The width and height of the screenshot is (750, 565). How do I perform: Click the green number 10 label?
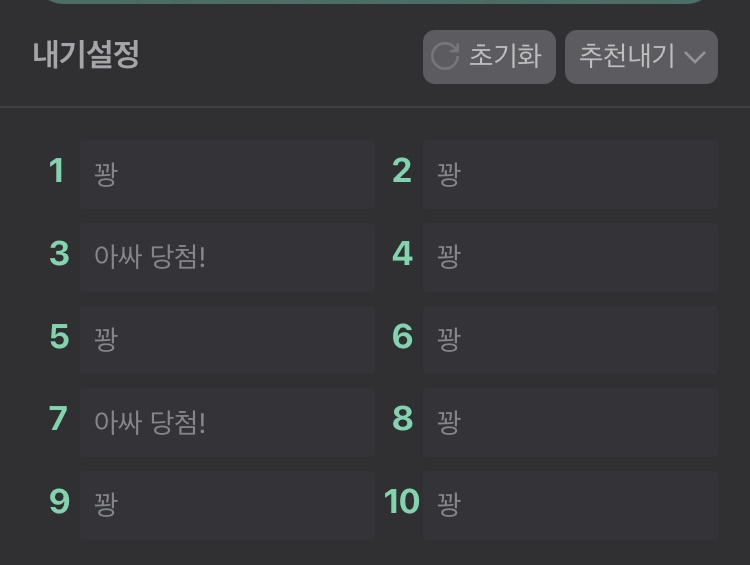click(402, 502)
